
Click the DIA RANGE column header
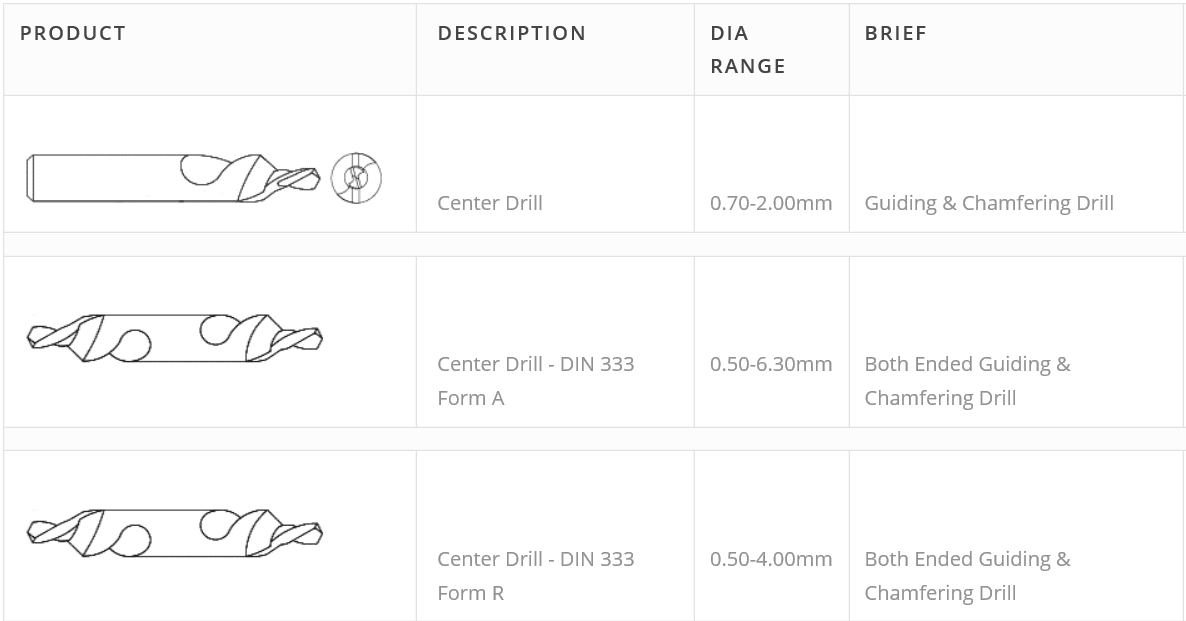pyautogui.click(x=747, y=49)
